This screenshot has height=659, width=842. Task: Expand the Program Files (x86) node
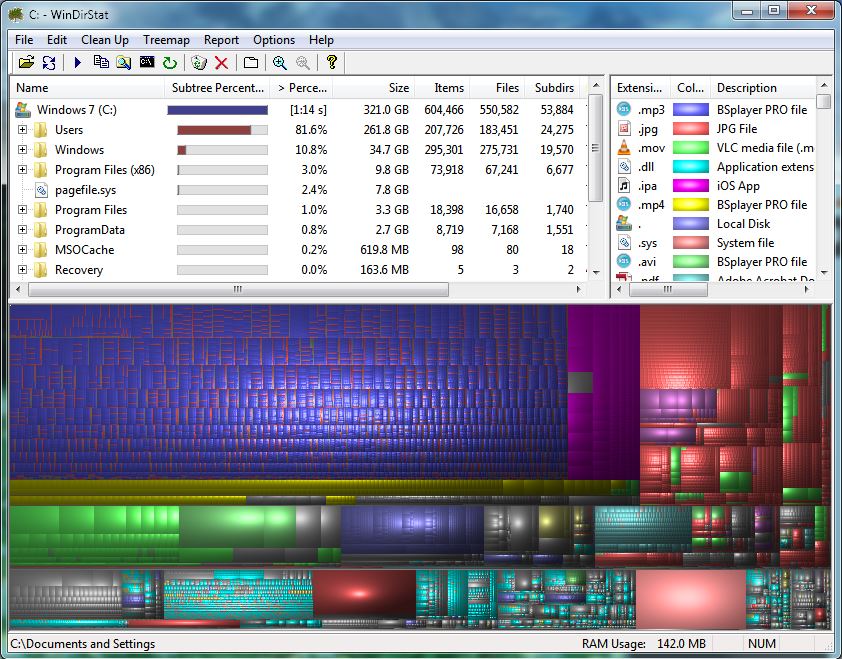22,170
